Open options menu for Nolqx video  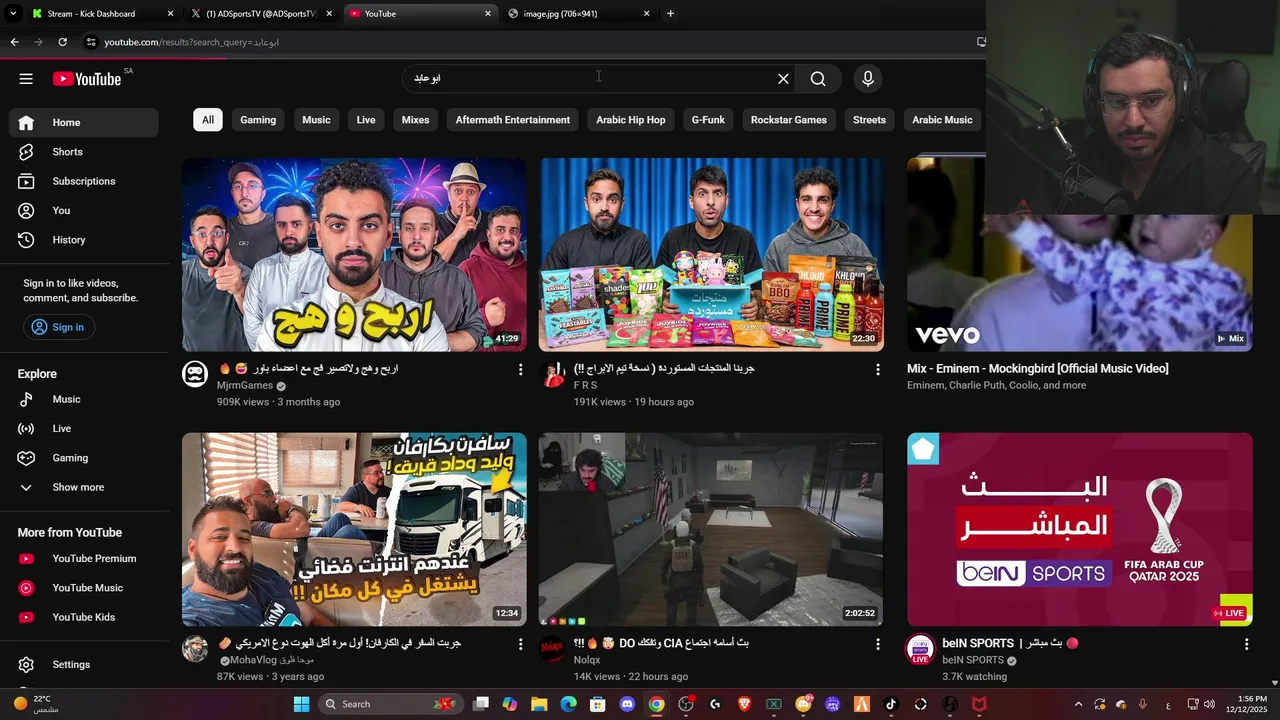878,645
